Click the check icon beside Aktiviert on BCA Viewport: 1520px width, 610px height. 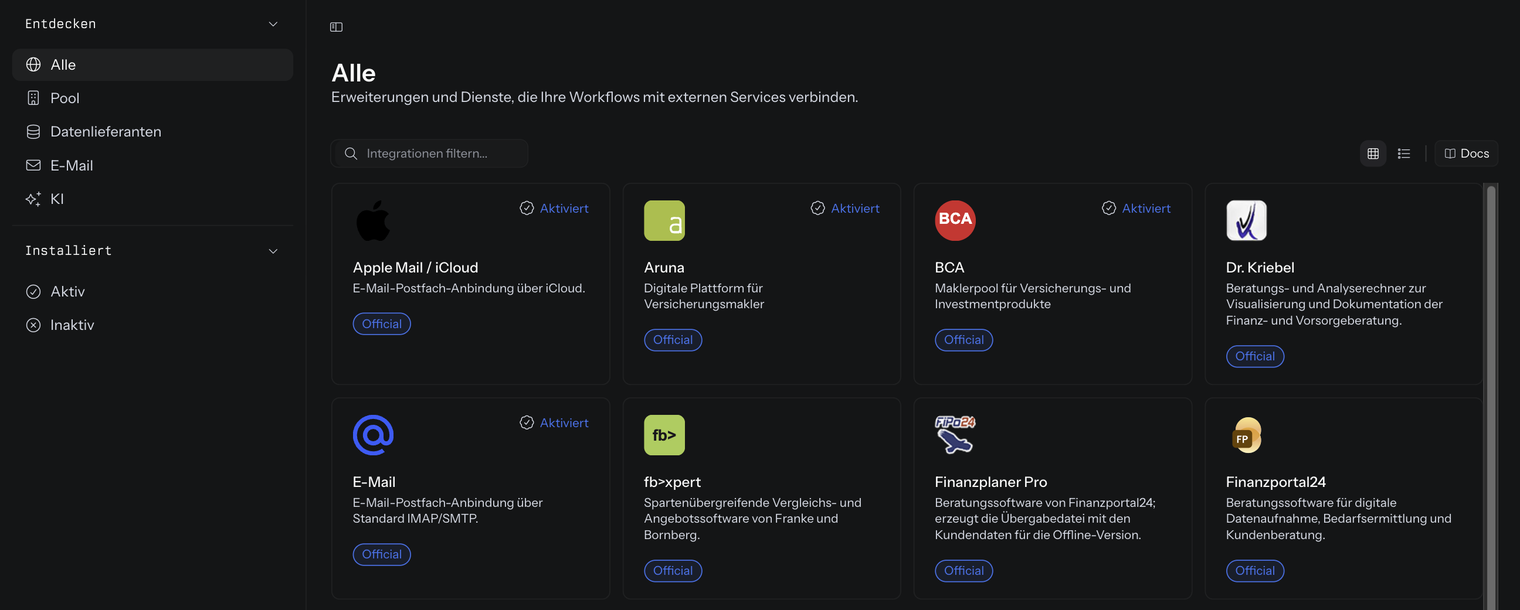point(1108,208)
